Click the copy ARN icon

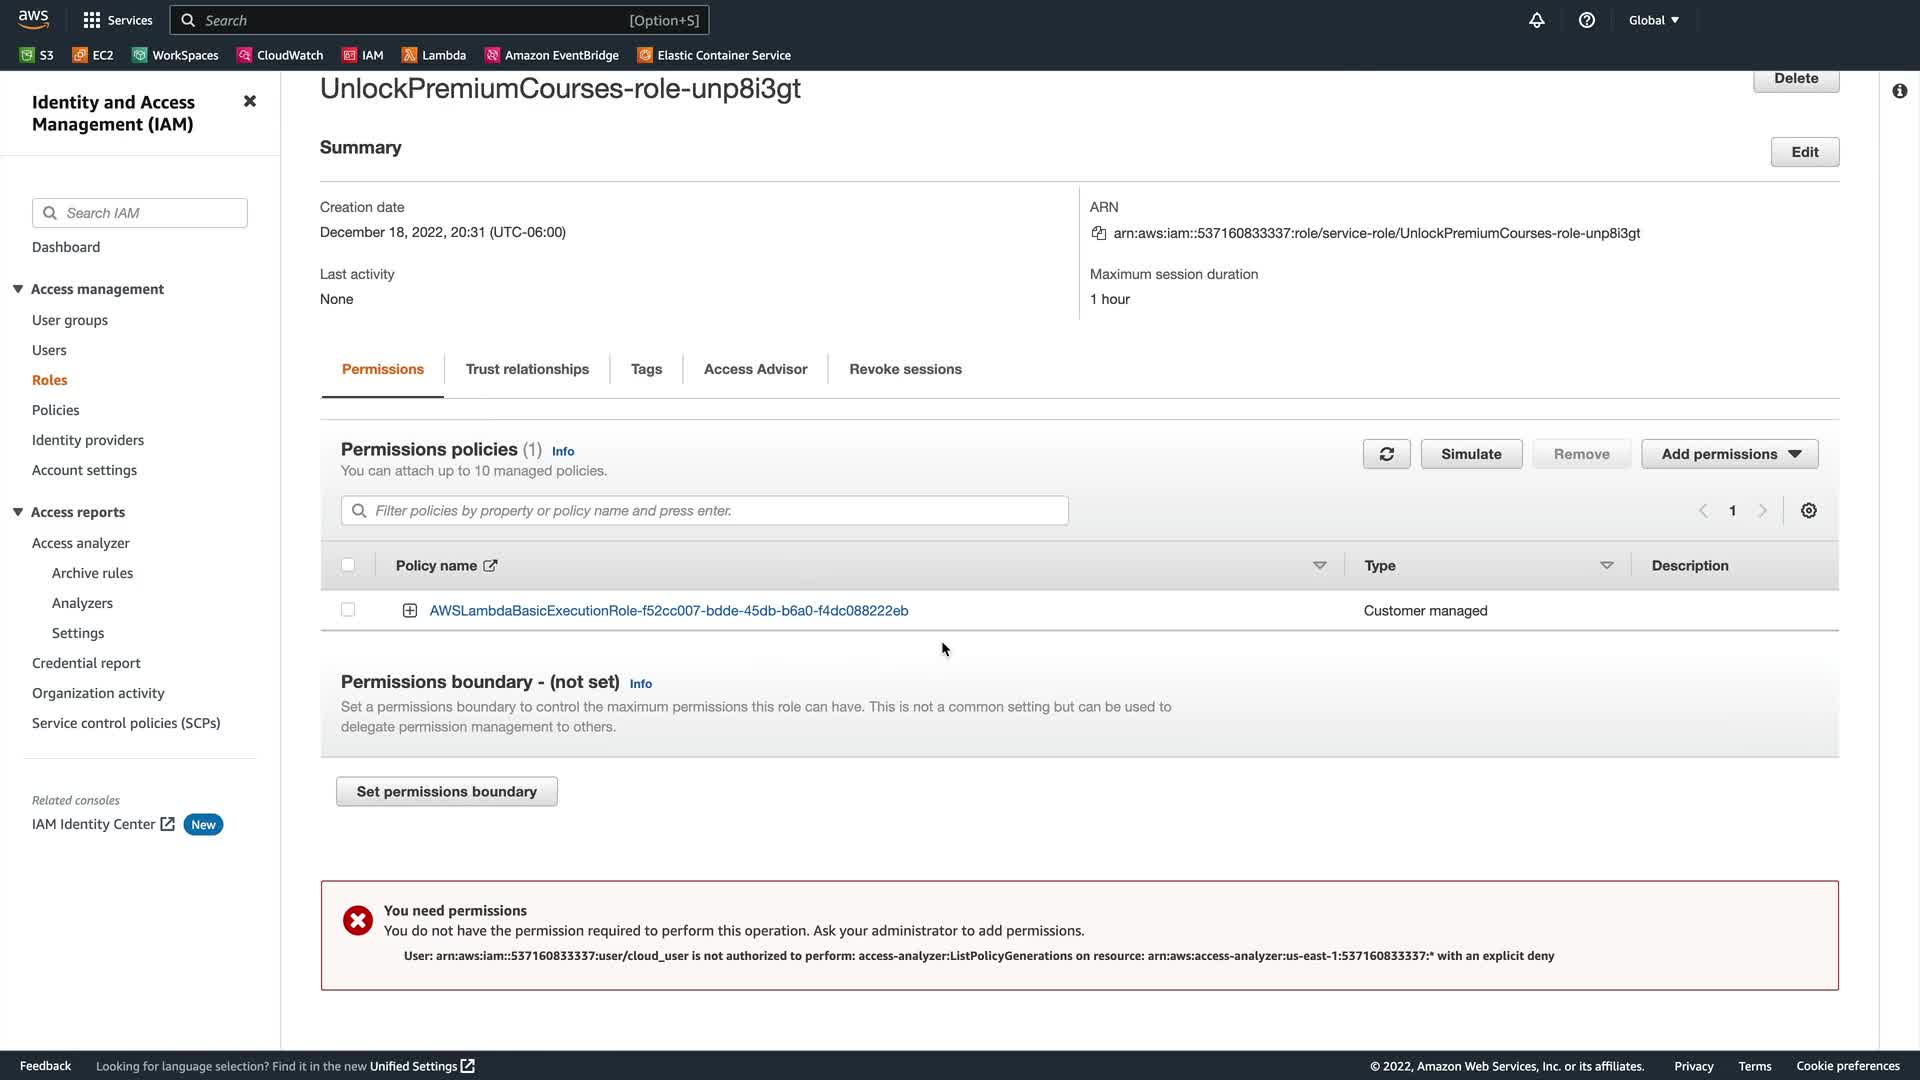point(1098,233)
